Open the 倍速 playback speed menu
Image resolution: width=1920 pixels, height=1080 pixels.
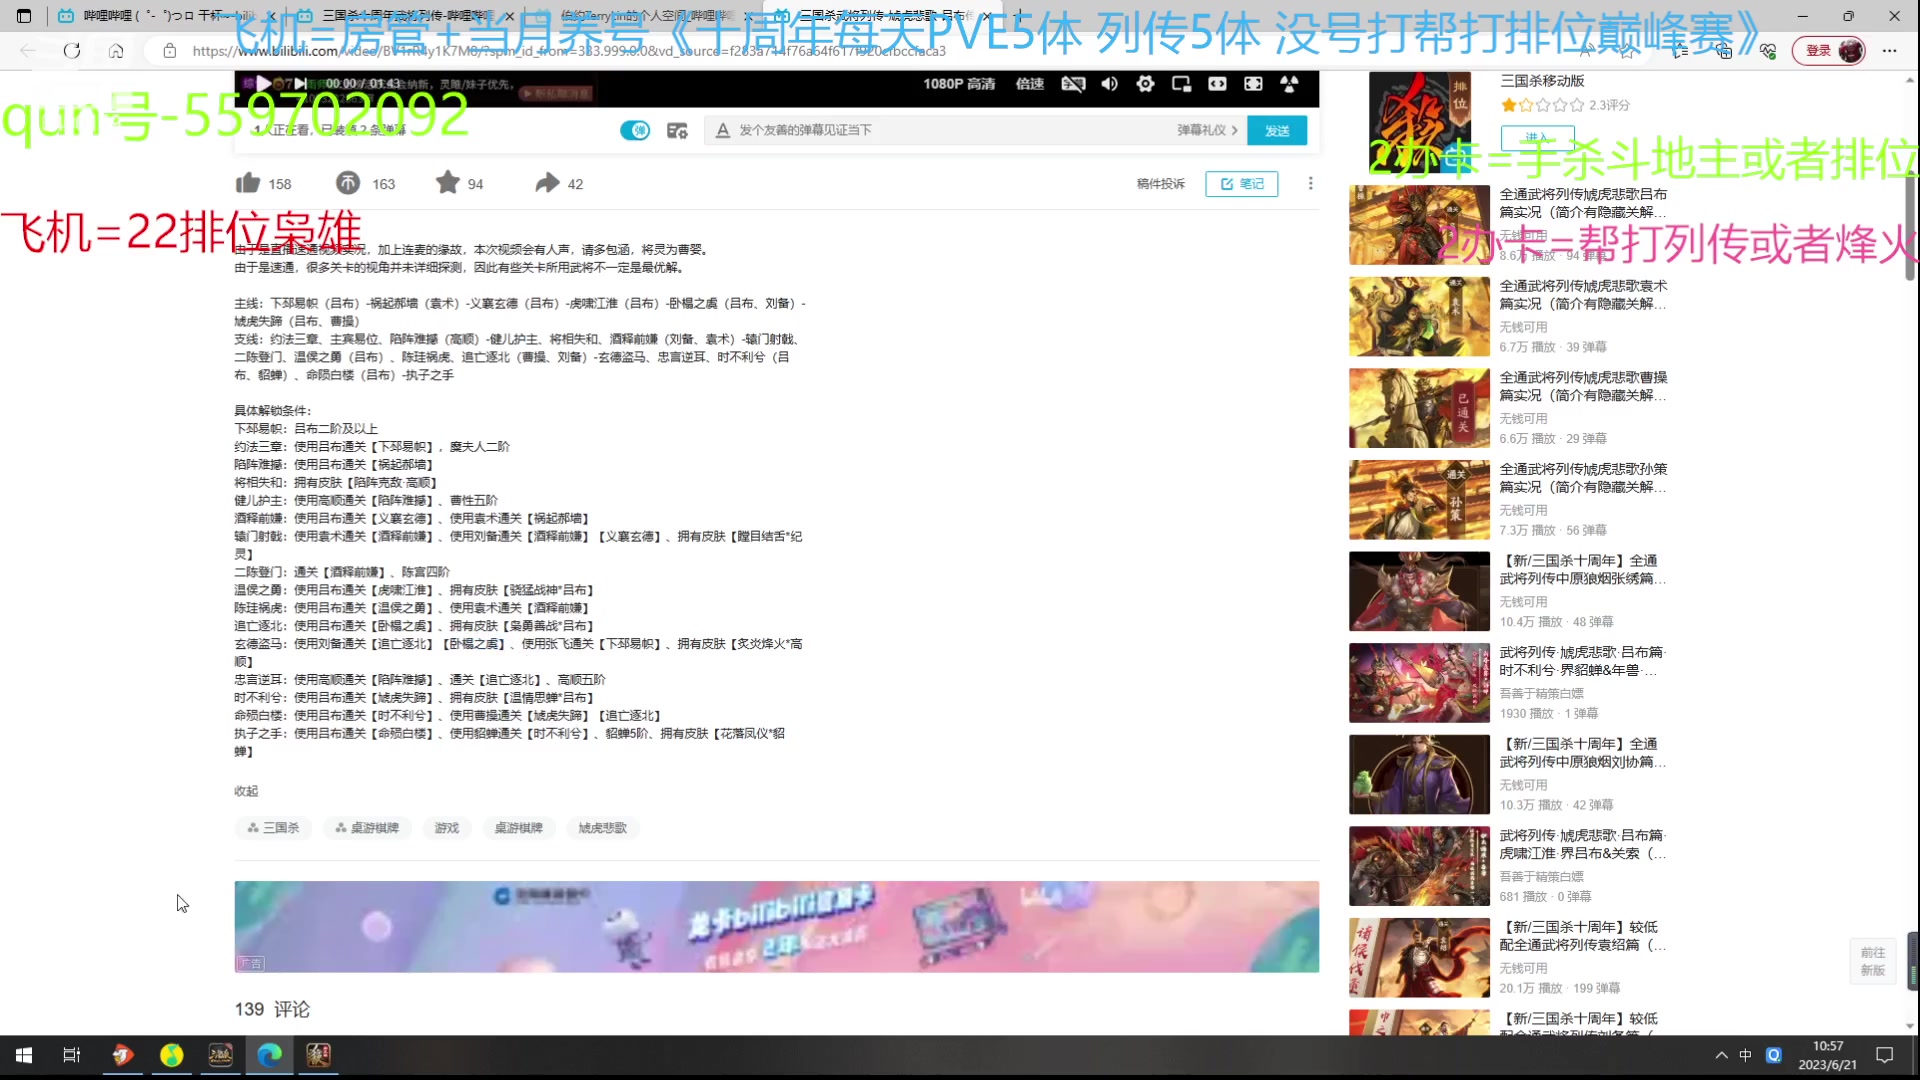(x=1029, y=84)
